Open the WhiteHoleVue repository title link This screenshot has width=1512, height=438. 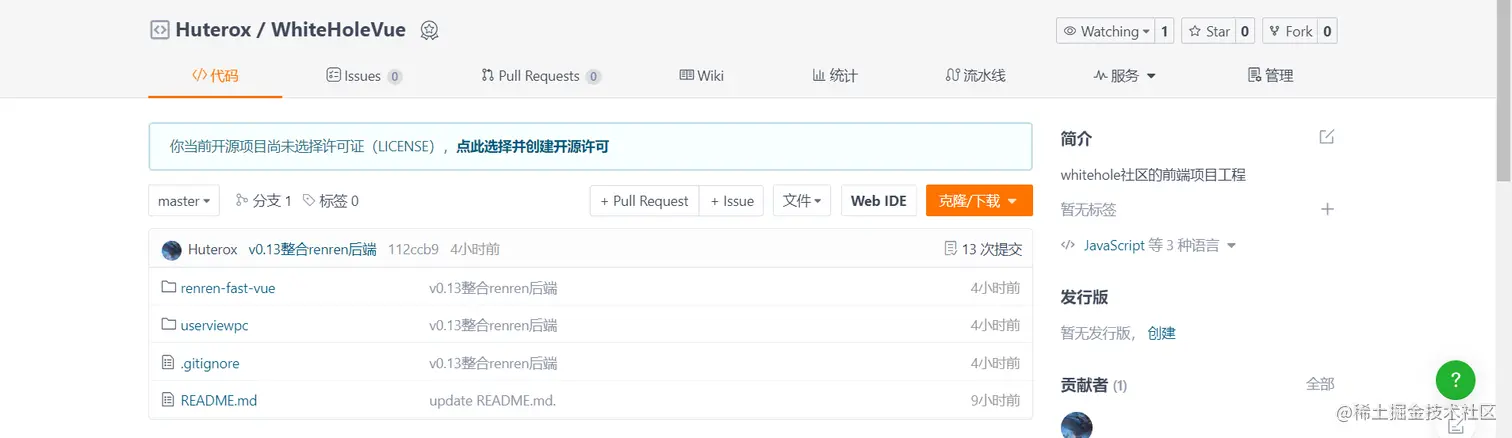(x=338, y=30)
